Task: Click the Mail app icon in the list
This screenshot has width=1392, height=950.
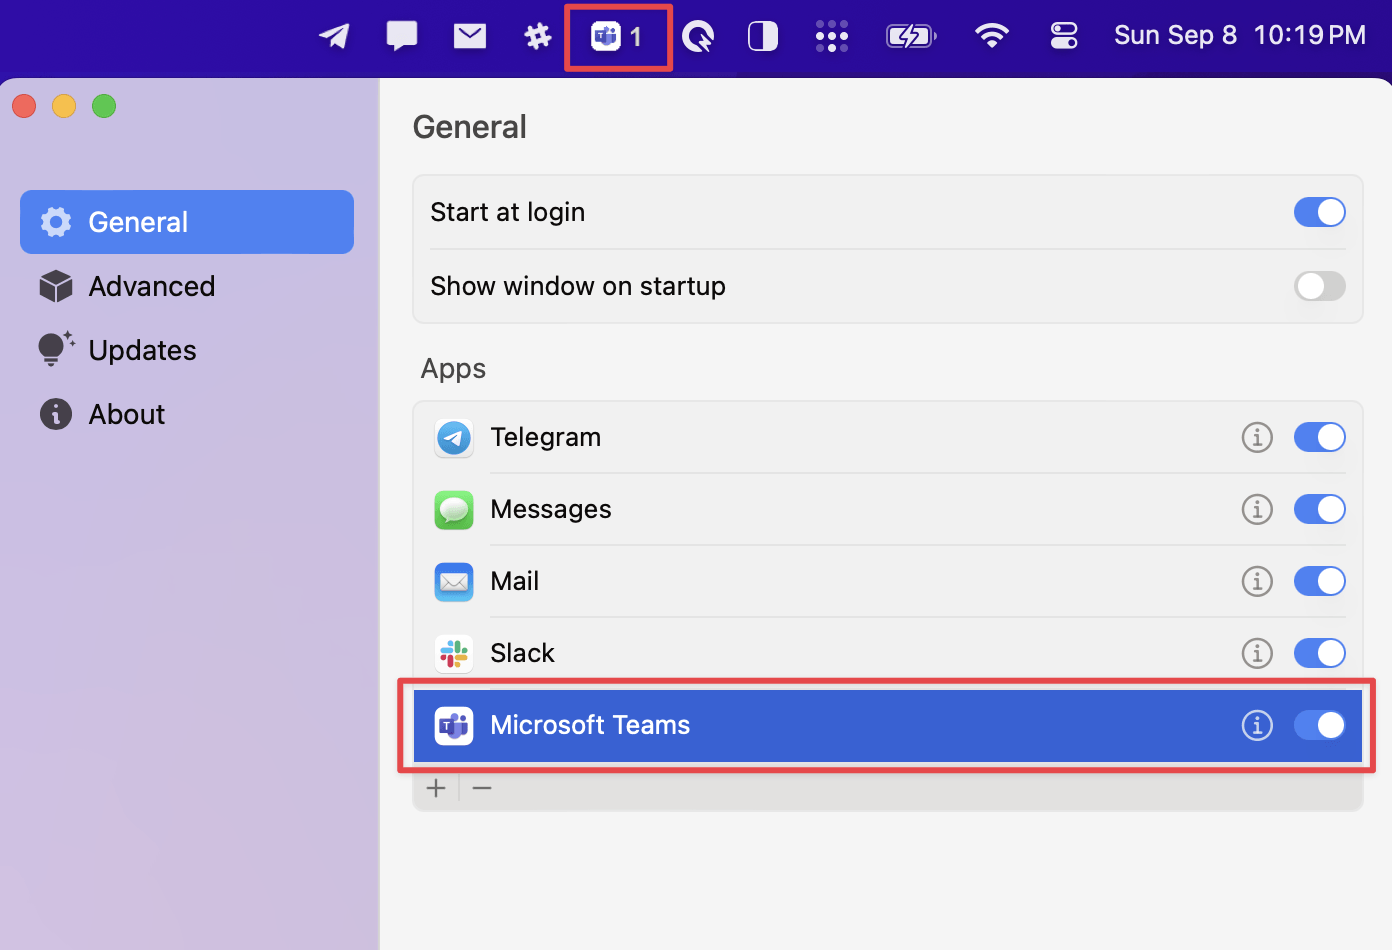Action: coord(454,582)
